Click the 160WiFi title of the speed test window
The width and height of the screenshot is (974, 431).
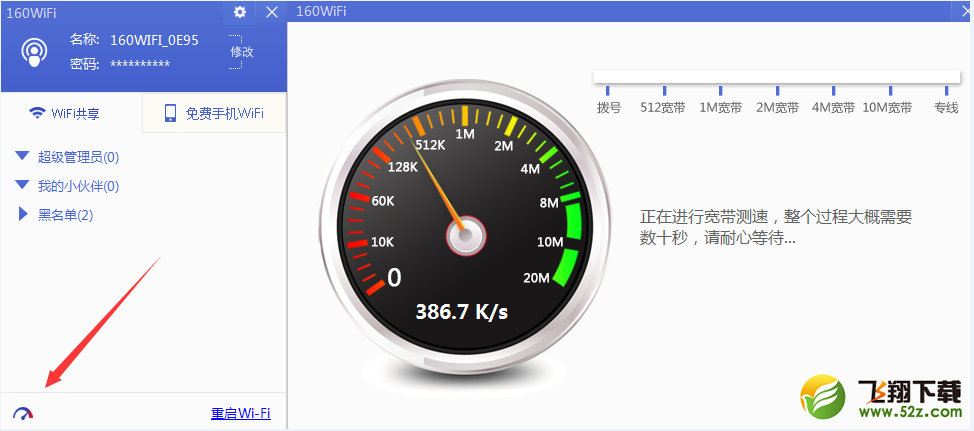click(x=322, y=11)
